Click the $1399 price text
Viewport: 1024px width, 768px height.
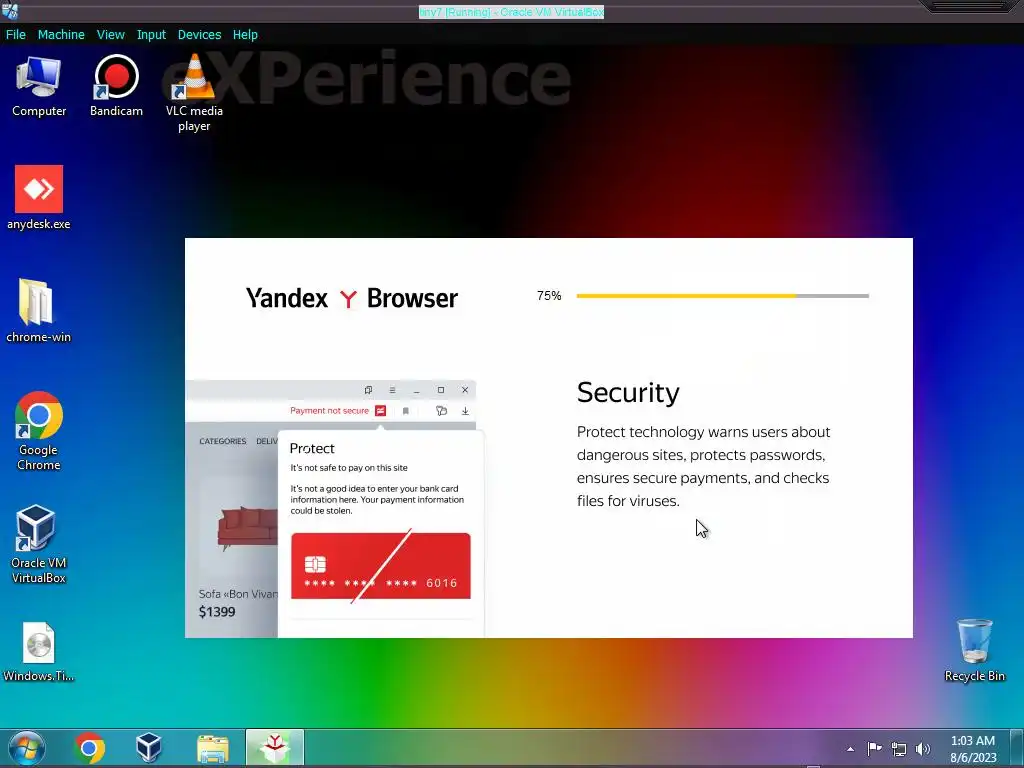(x=217, y=612)
